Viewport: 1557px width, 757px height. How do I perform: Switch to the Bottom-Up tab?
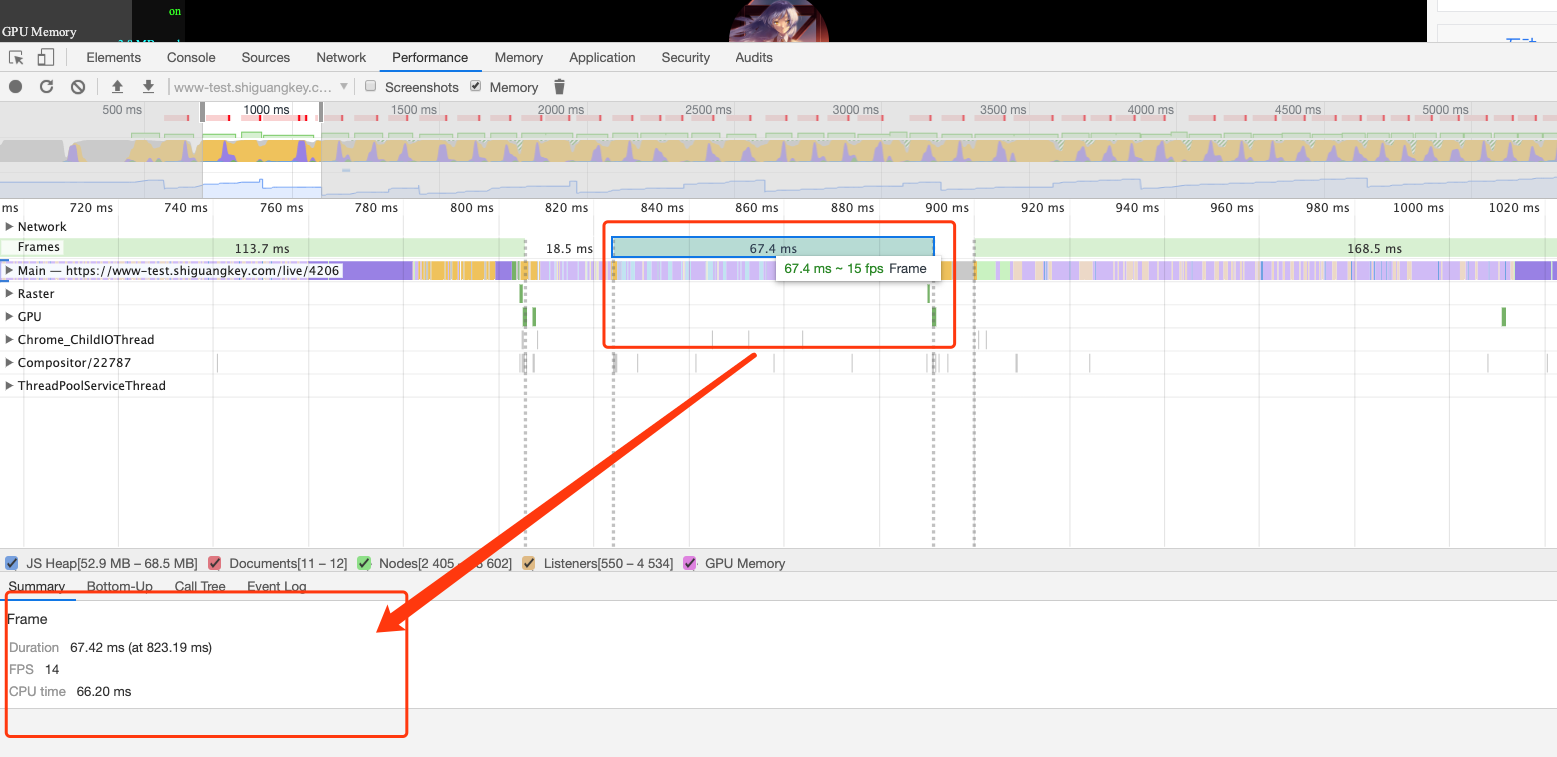click(x=120, y=587)
